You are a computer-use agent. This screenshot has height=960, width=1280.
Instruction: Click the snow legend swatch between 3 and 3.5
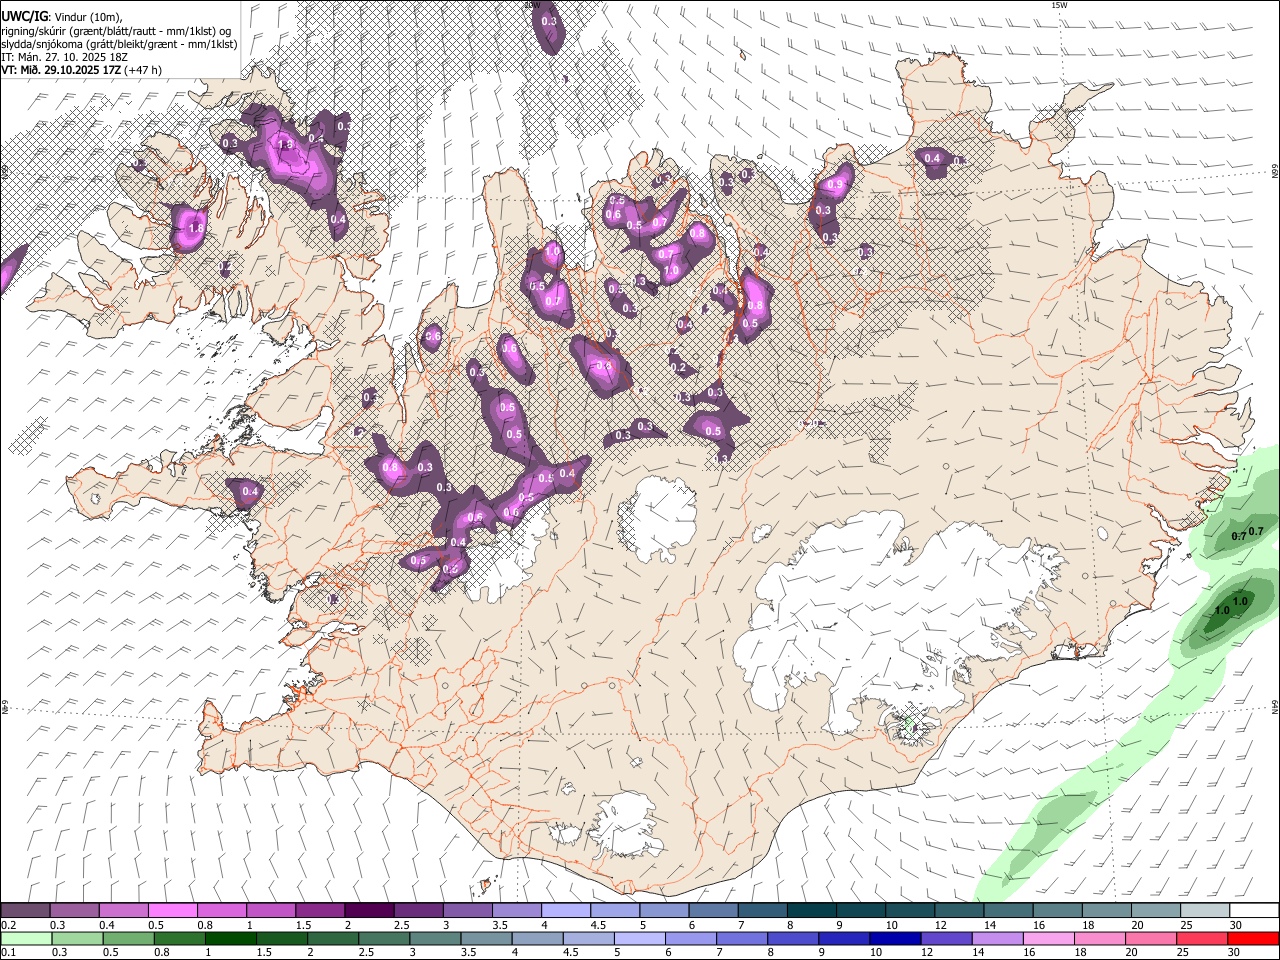[x=467, y=911]
